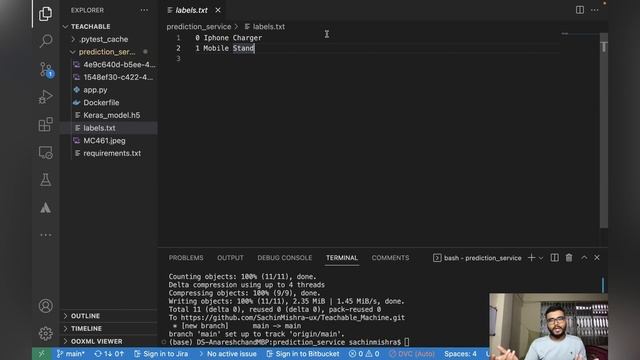The width and height of the screenshot is (640, 360).
Task: Collapse the TEACHABLE root folder
Action: click(90, 27)
